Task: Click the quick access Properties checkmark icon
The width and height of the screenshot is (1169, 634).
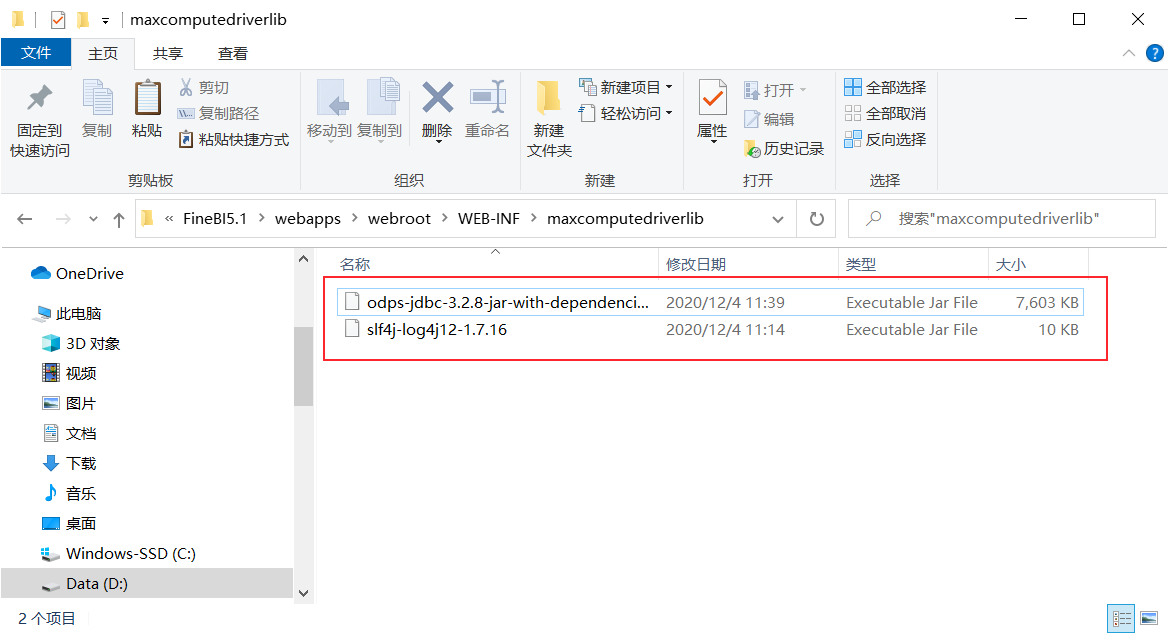Action: click(57, 20)
